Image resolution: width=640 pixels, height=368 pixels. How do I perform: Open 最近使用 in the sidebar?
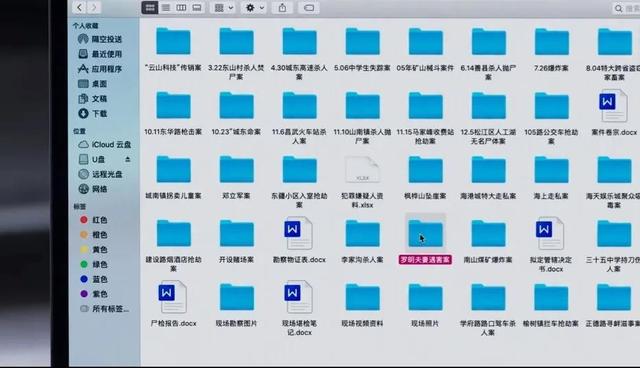(101, 54)
